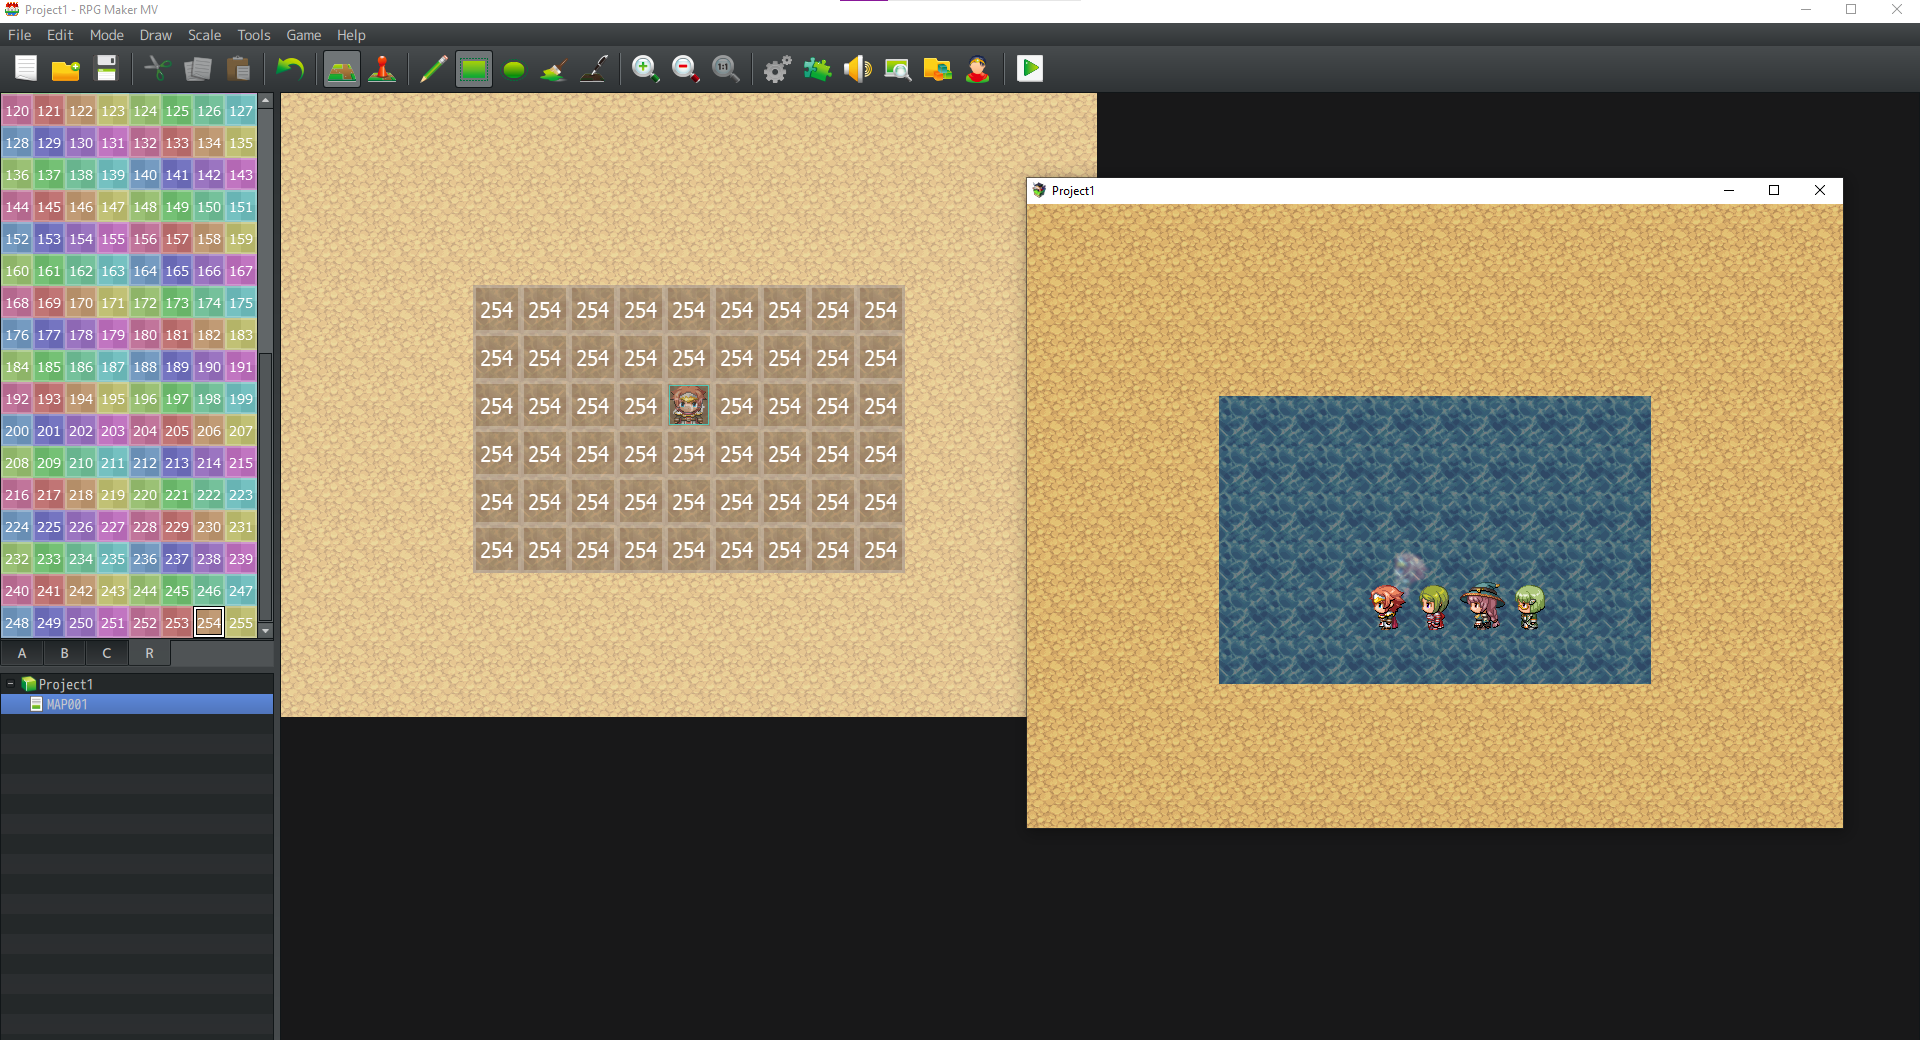Open the Edit menu

(60, 35)
